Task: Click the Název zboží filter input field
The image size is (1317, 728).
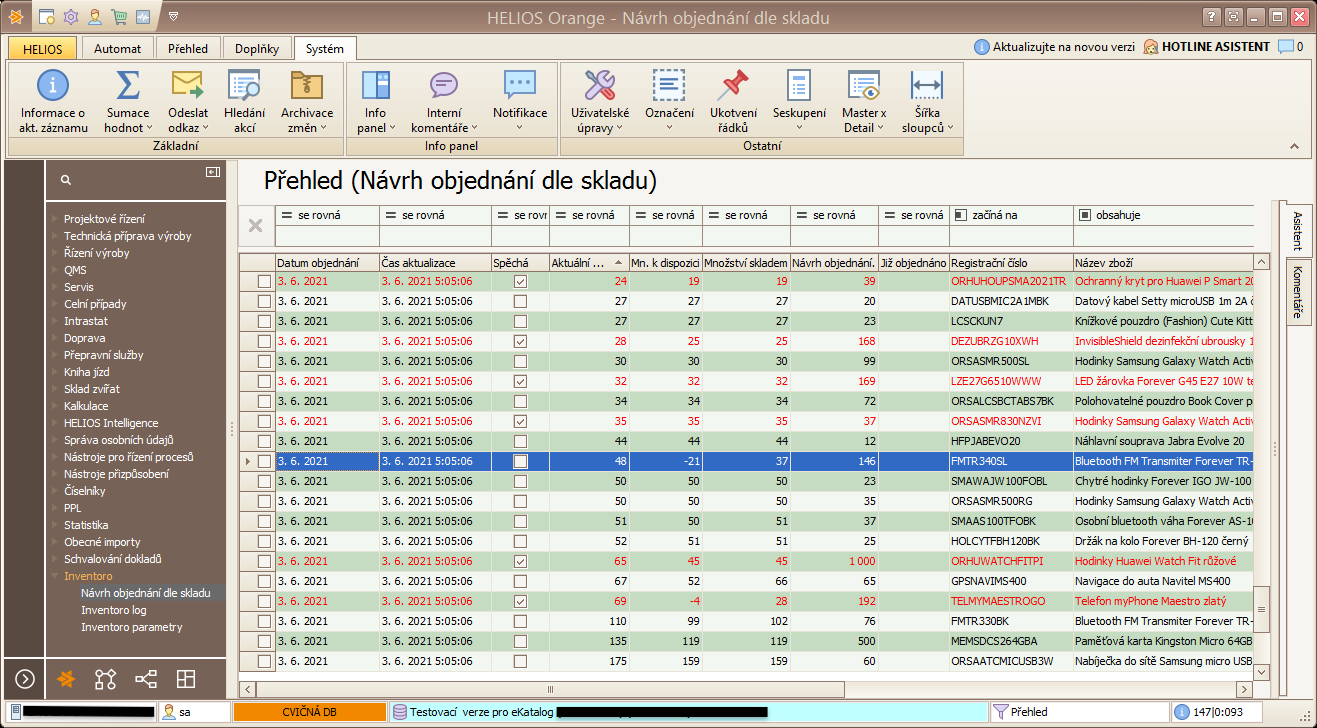Action: point(1162,236)
